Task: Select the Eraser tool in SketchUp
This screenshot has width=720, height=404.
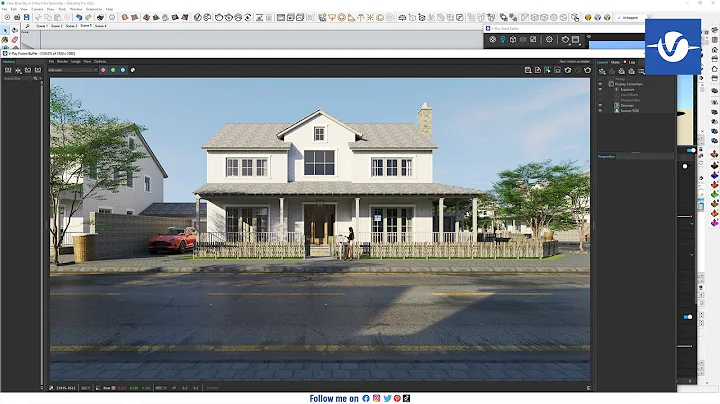Action: pyautogui.click(x=15, y=40)
